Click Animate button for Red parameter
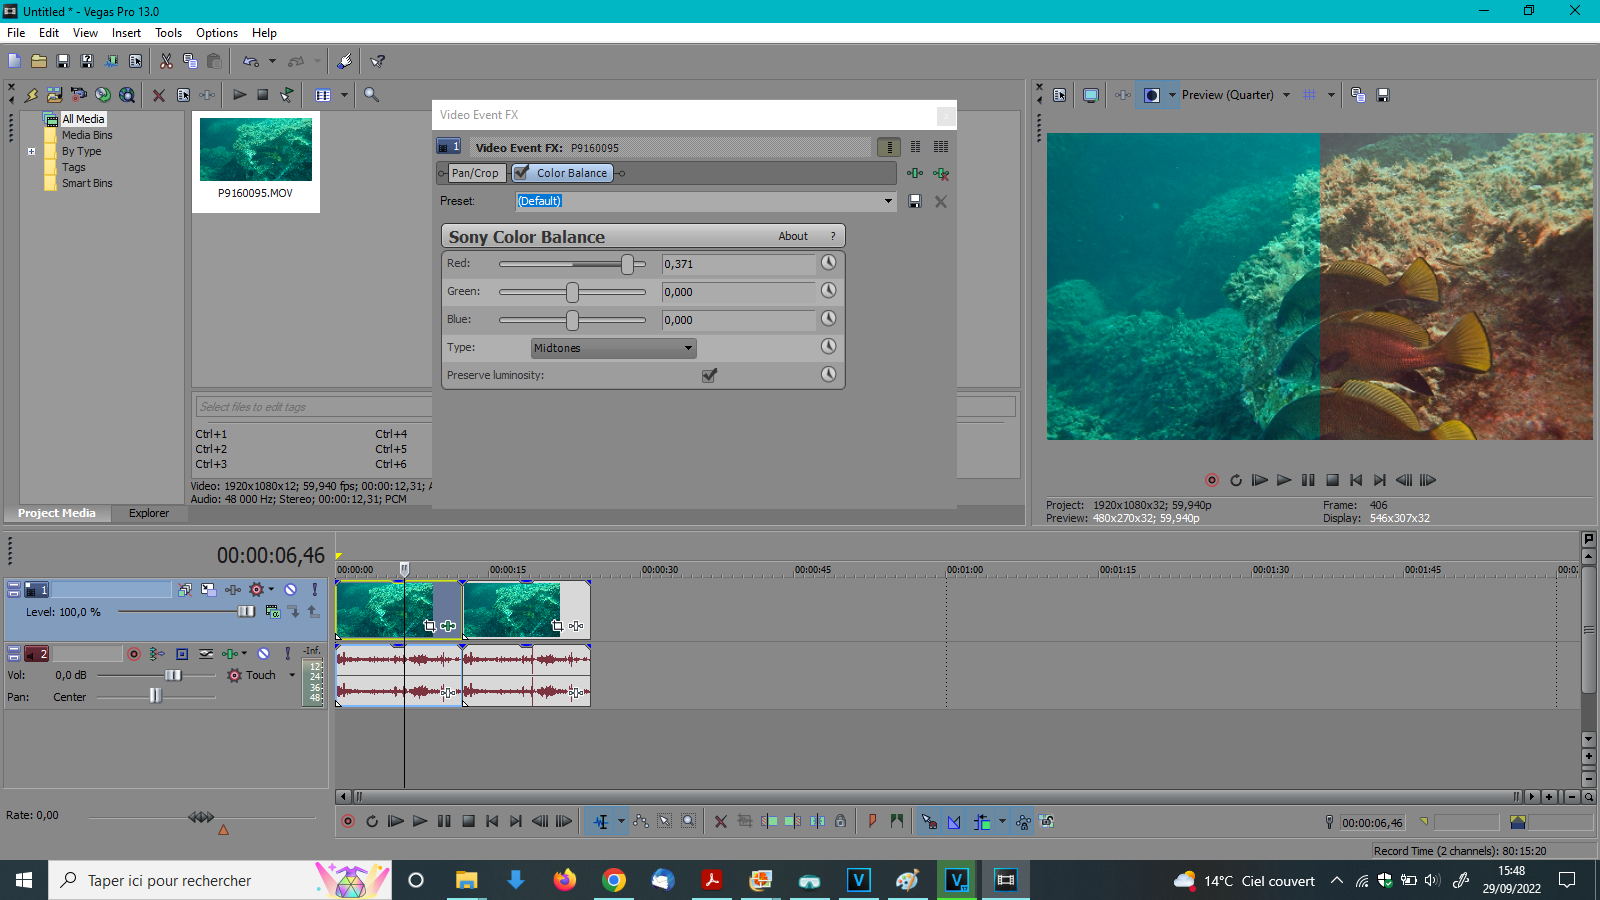 point(828,263)
